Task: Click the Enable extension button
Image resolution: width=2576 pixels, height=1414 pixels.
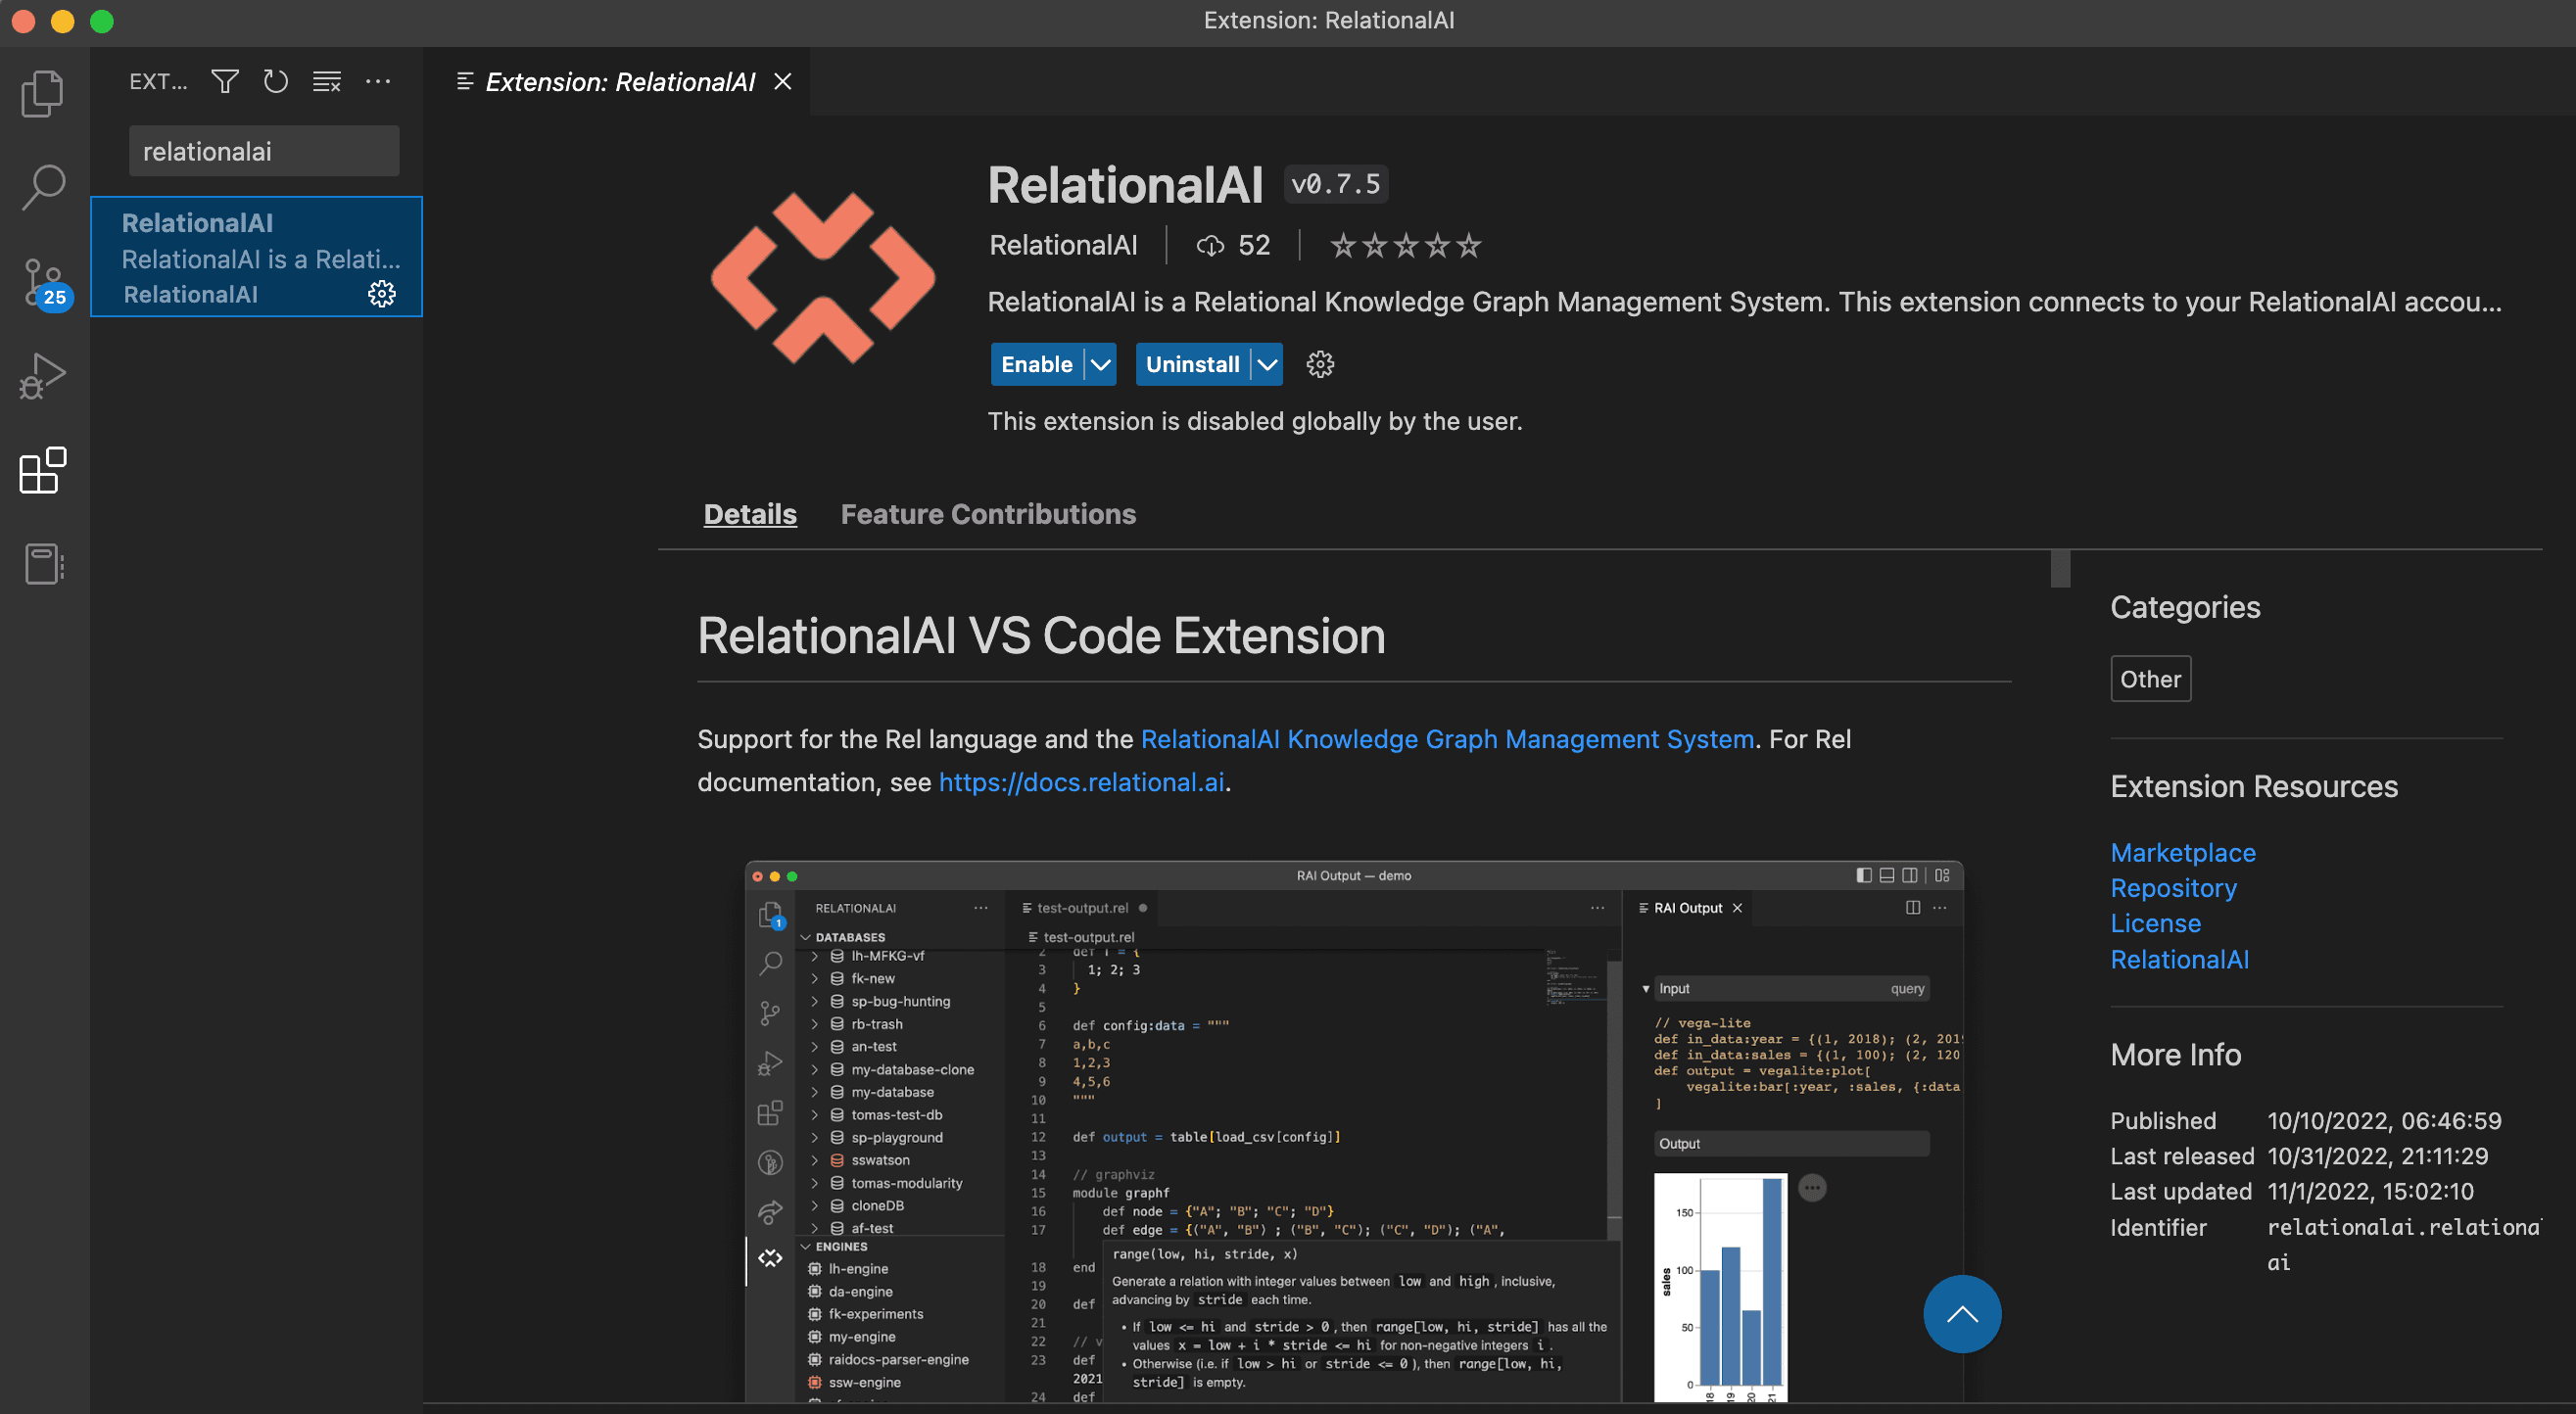Action: point(1036,364)
